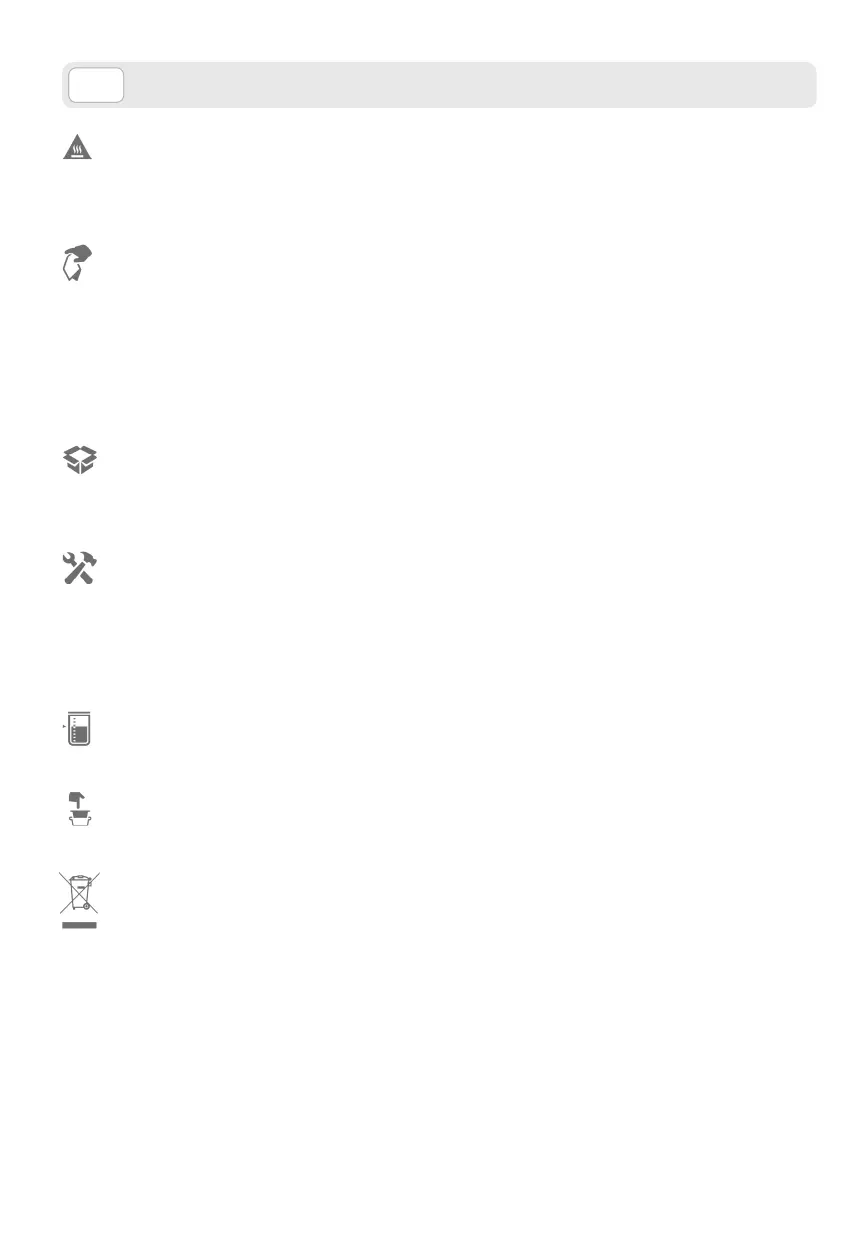Select the crossed wrench and hammer icon
Viewport: 867px width, 1247px height.
(x=80, y=569)
